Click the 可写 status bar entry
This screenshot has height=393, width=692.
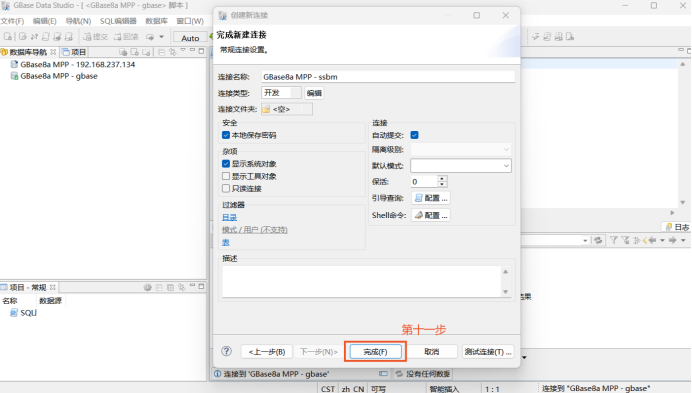click(378, 389)
